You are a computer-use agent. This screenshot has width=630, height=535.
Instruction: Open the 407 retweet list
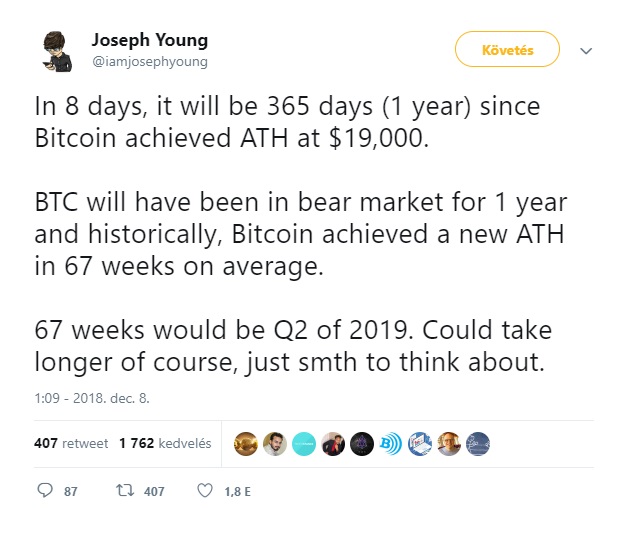[71, 443]
